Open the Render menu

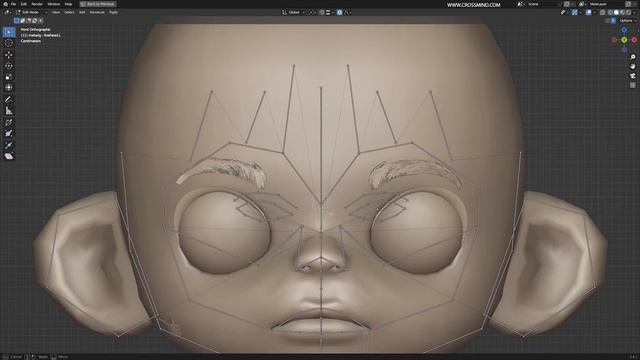click(37, 4)
